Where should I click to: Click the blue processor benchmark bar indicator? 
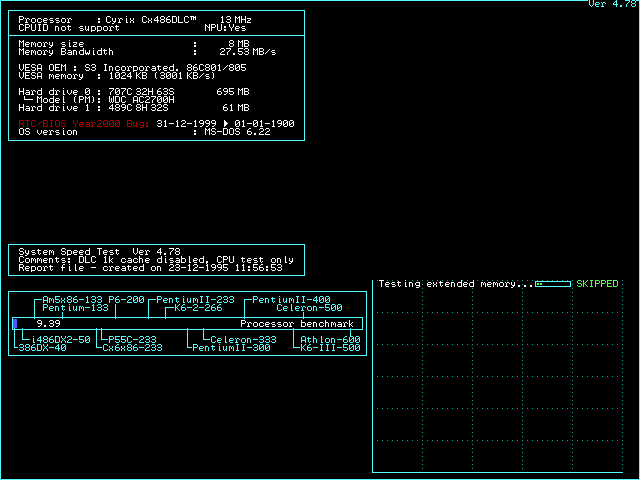pos(15,324)
